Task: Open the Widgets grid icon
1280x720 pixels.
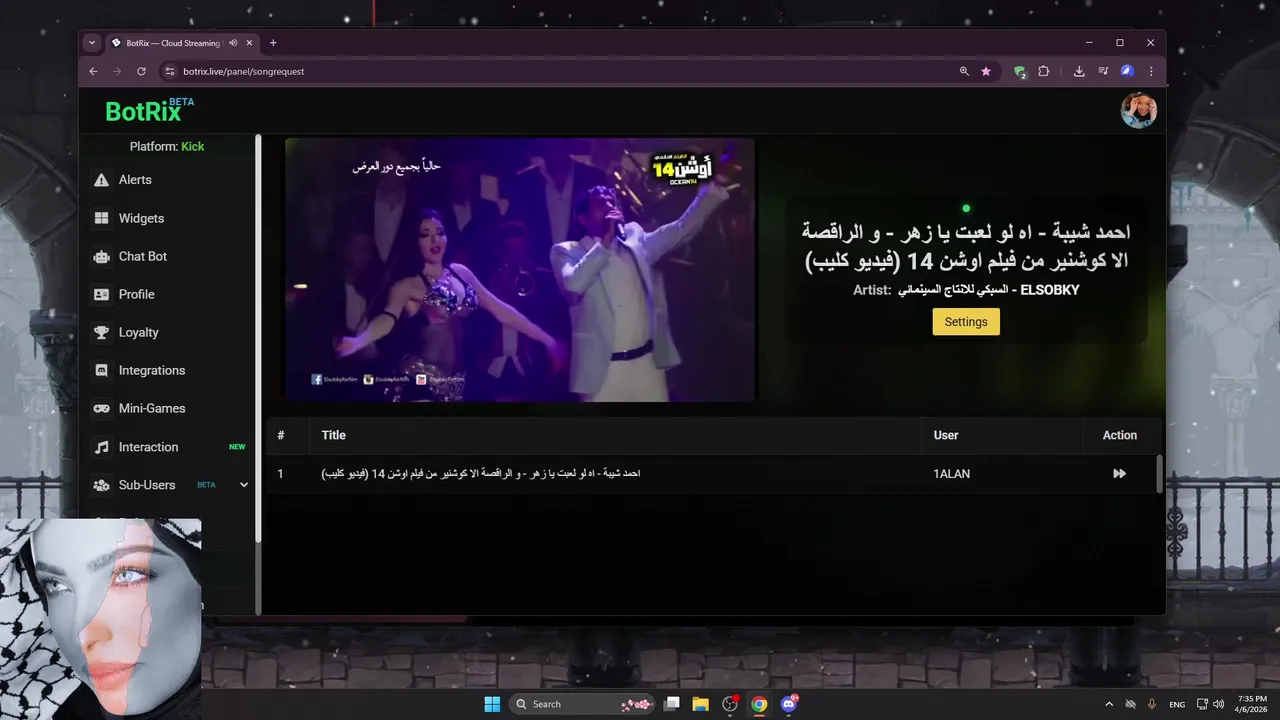Action: point(101,218)
